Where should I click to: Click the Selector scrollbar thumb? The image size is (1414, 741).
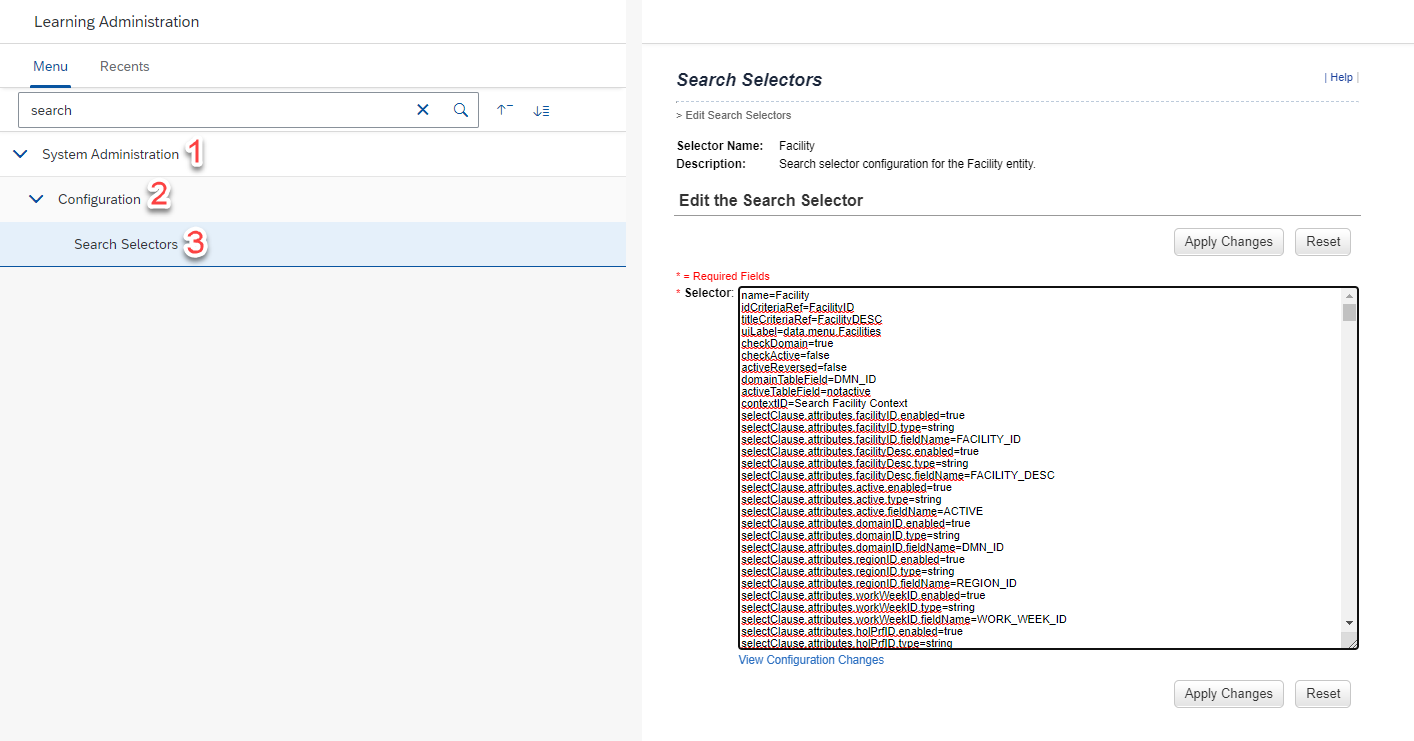click(x=1349, y=313)
